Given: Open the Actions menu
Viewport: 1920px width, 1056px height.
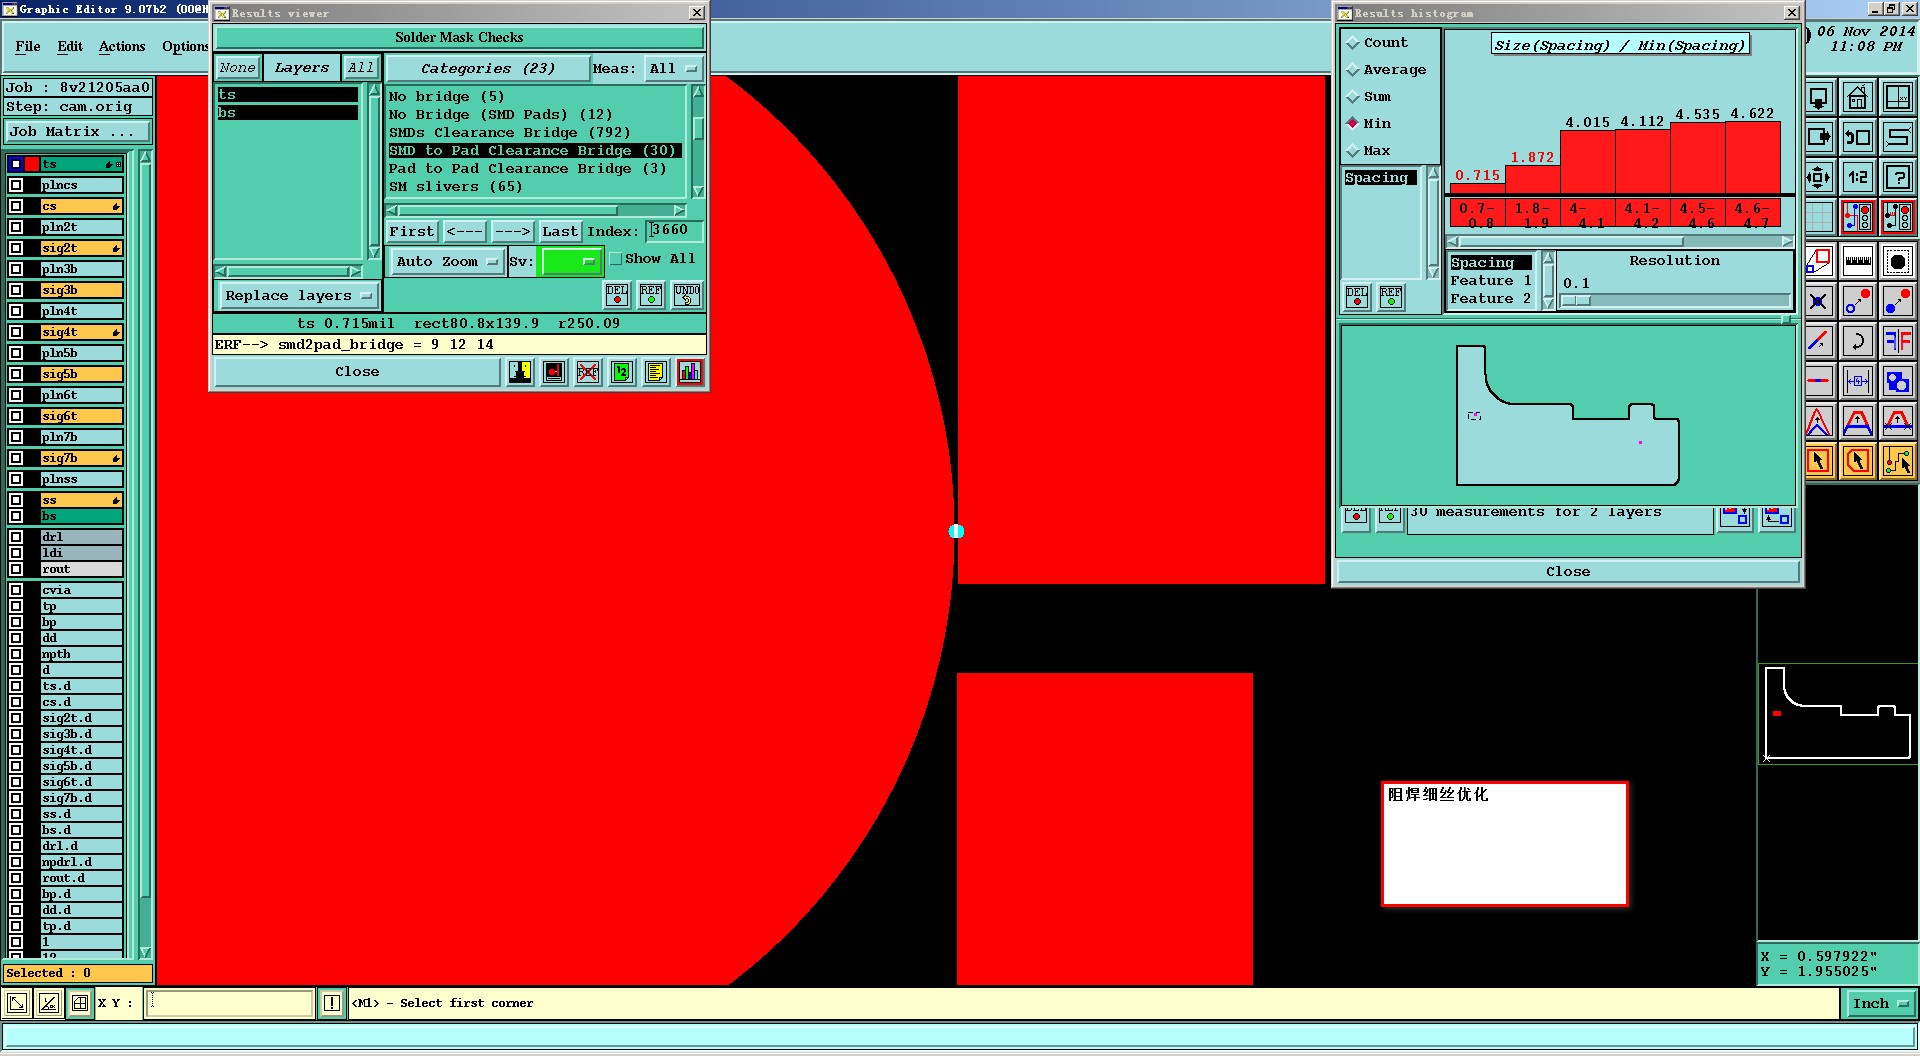Looking at the screenshot, I should coord(122,46).
